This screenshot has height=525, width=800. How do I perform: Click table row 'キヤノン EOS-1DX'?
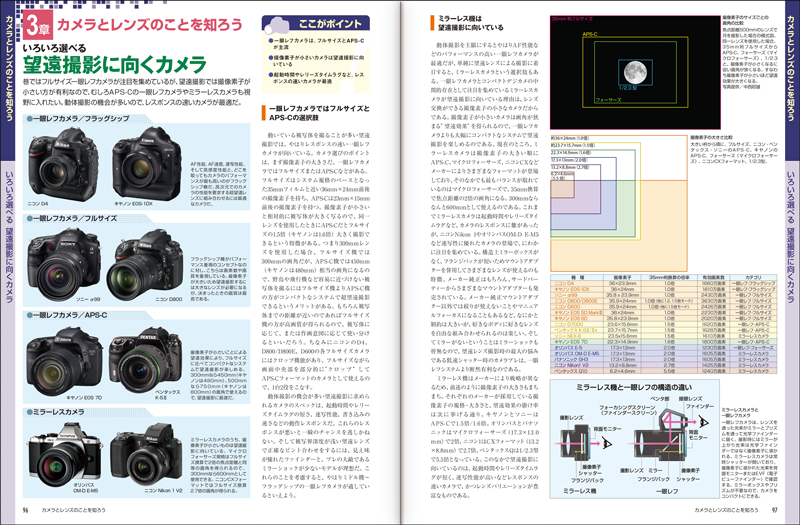pos(664,289)
